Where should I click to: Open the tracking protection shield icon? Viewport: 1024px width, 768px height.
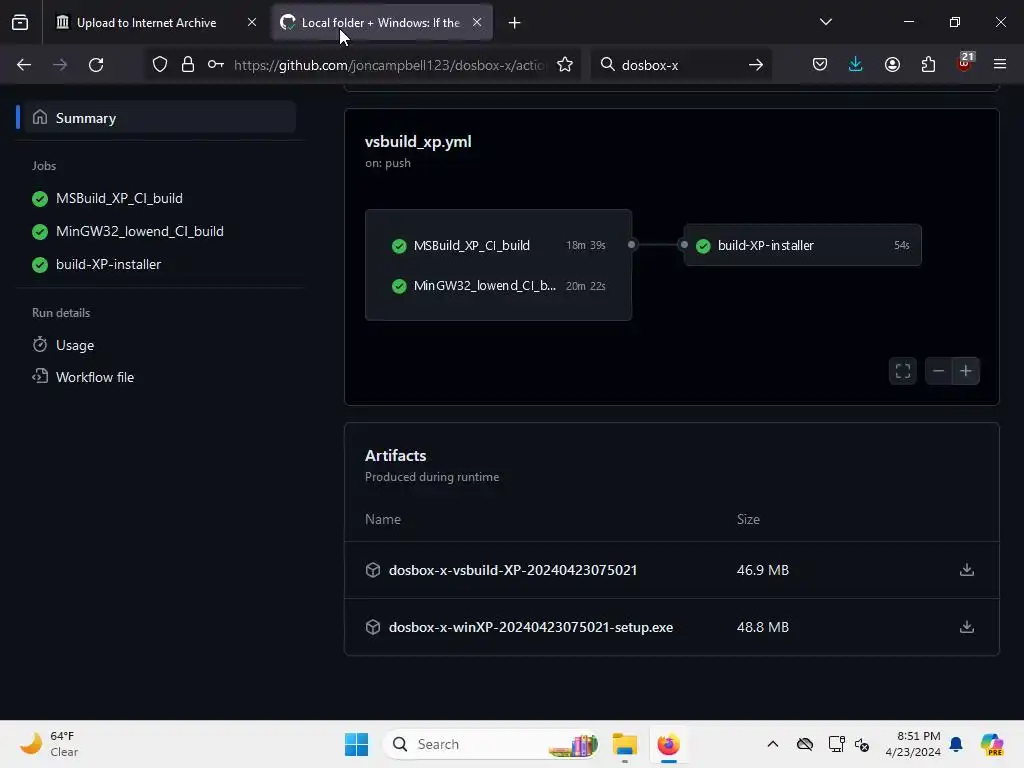point(160,65)
